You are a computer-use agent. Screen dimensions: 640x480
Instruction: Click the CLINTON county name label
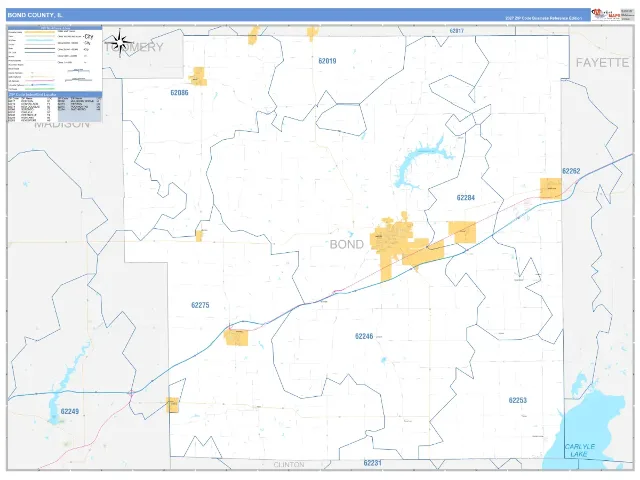pos(289,464)
